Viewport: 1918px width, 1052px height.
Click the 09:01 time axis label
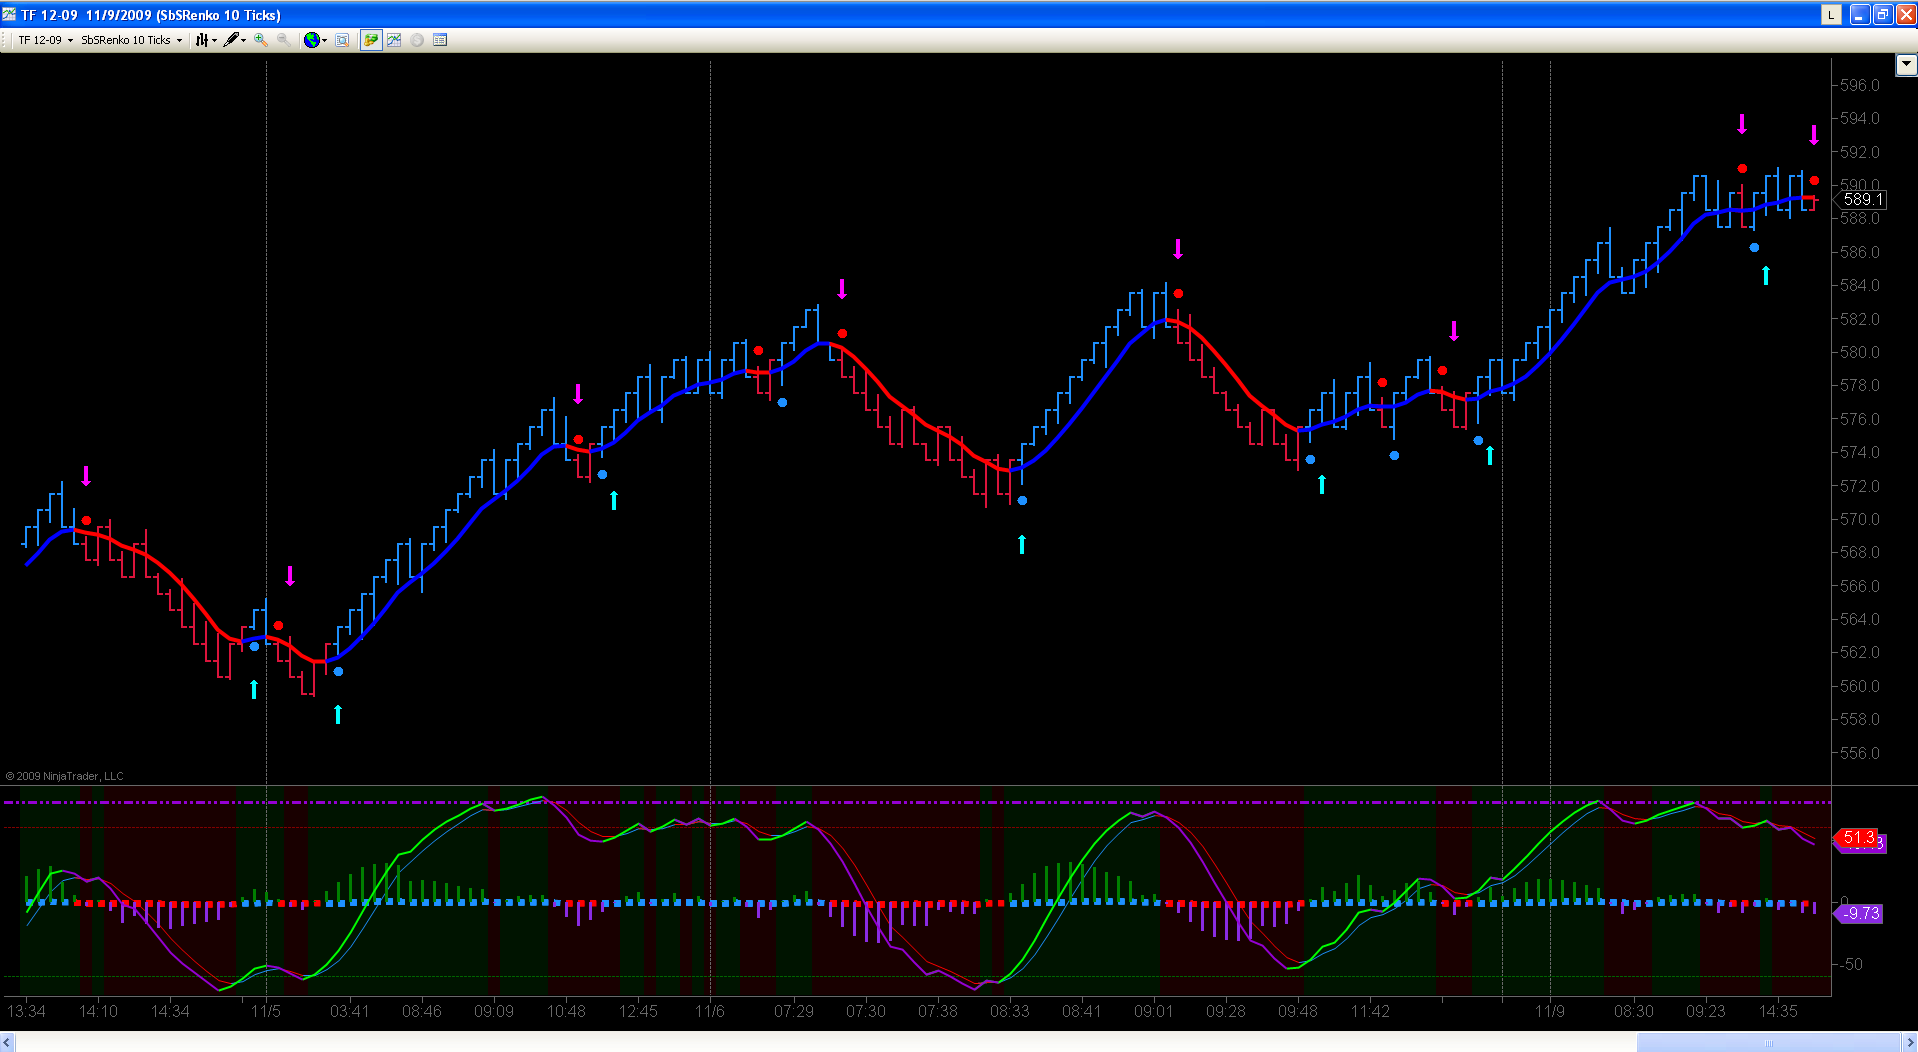(1154, 1011)
